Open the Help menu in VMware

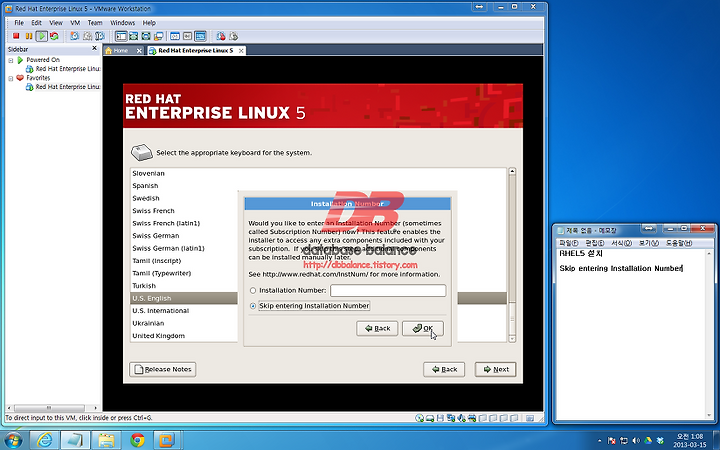tap(149, 22)
